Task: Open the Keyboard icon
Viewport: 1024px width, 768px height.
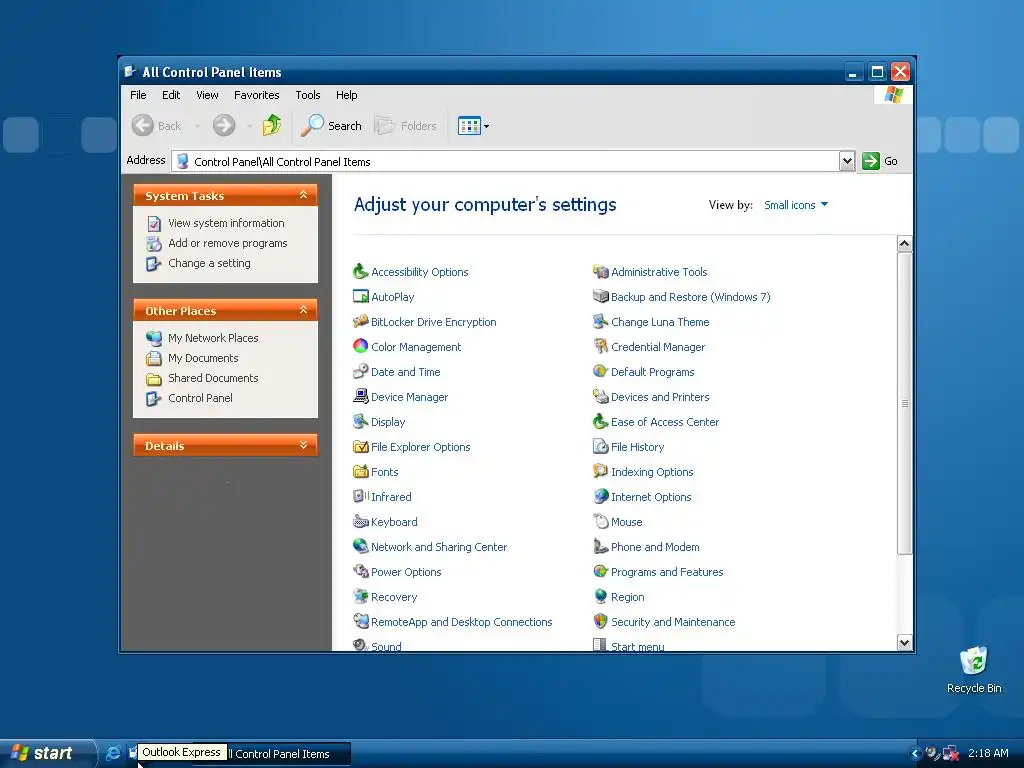Action: [x=360, y=521]
